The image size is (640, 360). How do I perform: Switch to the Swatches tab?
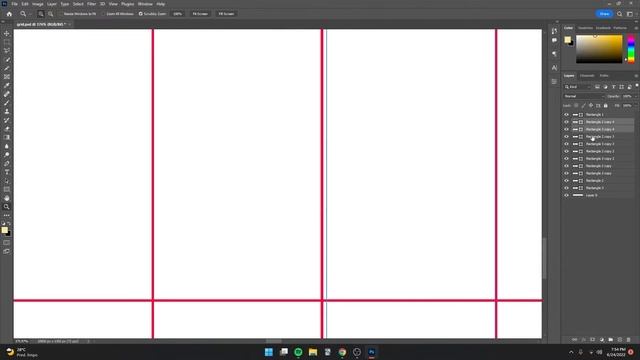click(585, 28)
